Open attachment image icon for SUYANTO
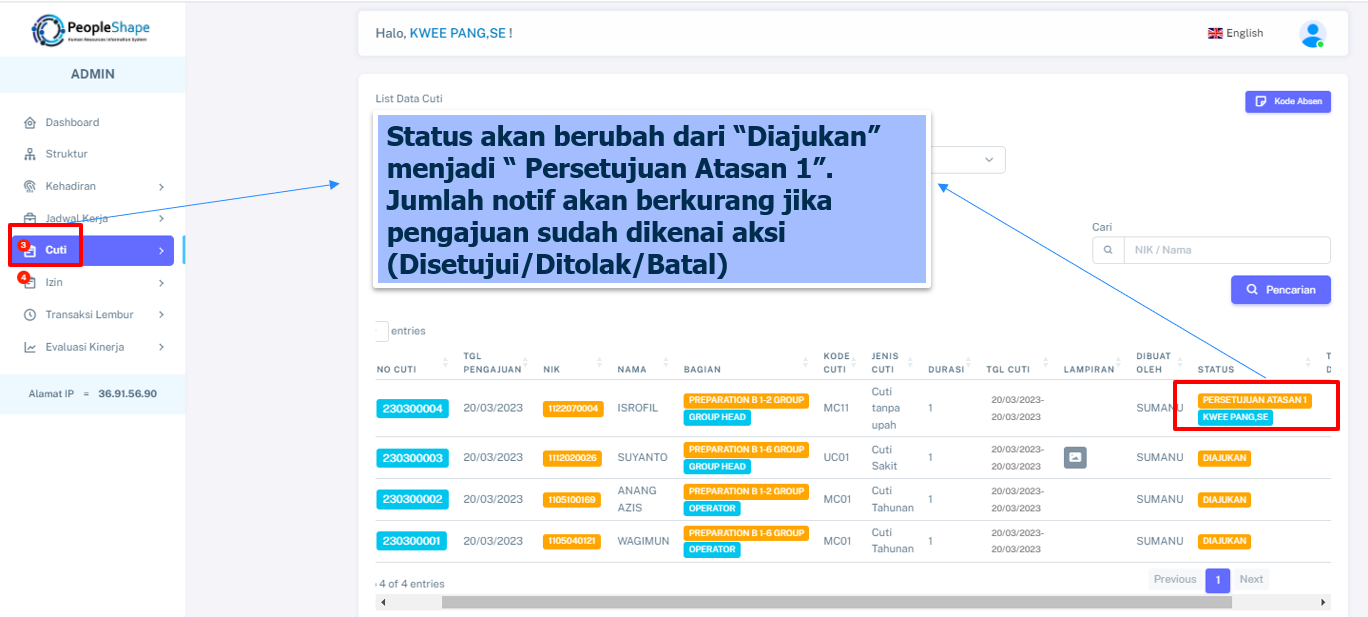The image size is (1368, 617). [1075, 457]
